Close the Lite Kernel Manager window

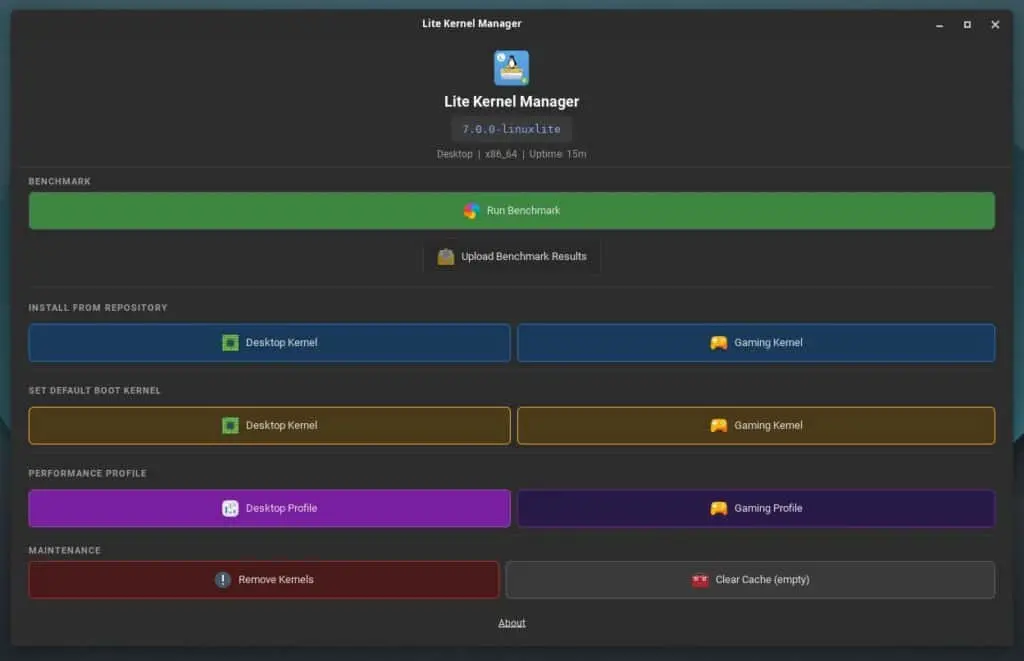click(995, 25)
